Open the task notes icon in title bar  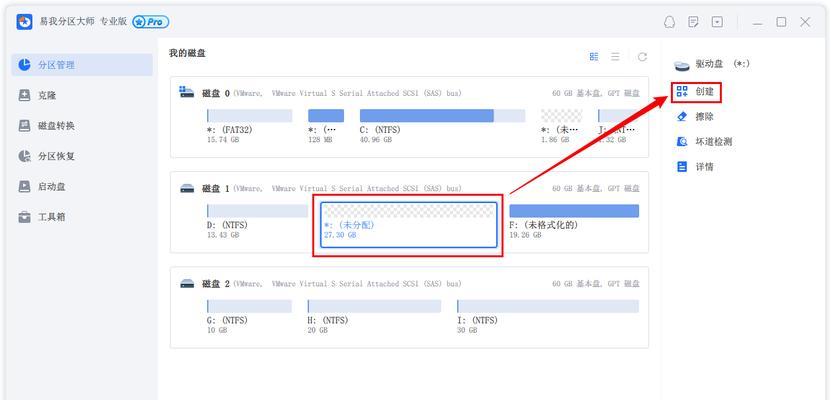(693, 22)
